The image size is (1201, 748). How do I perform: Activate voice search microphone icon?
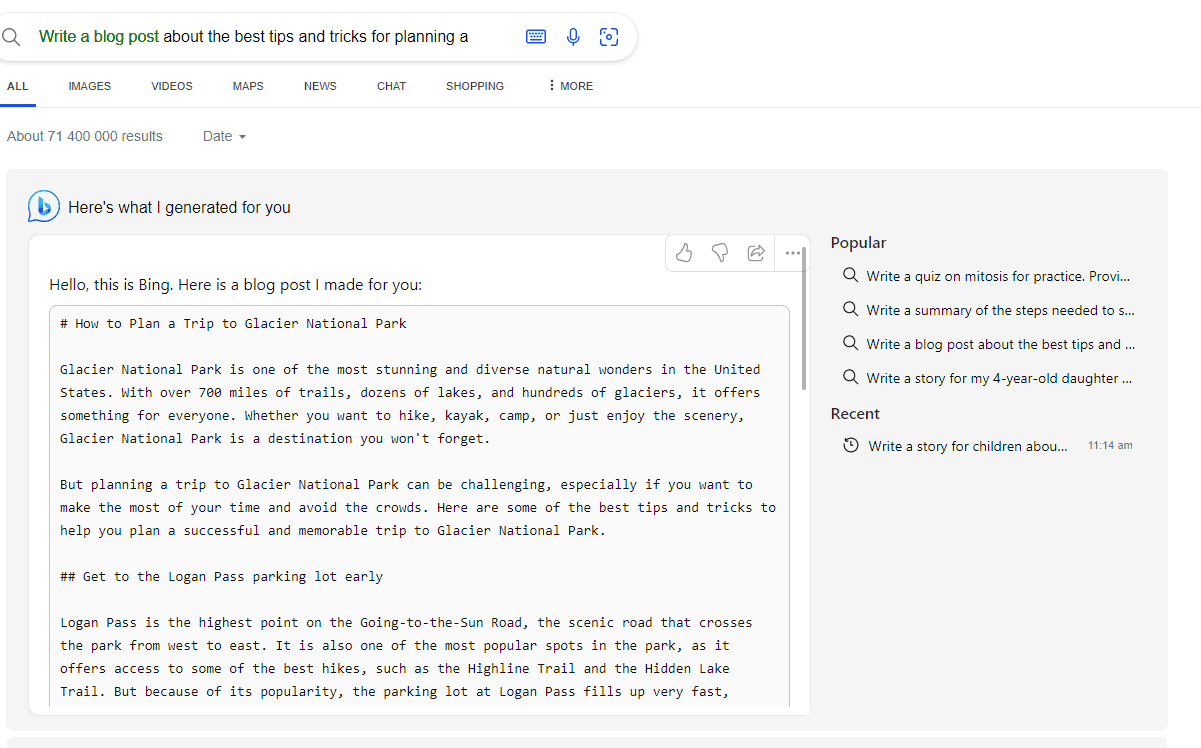573,37
